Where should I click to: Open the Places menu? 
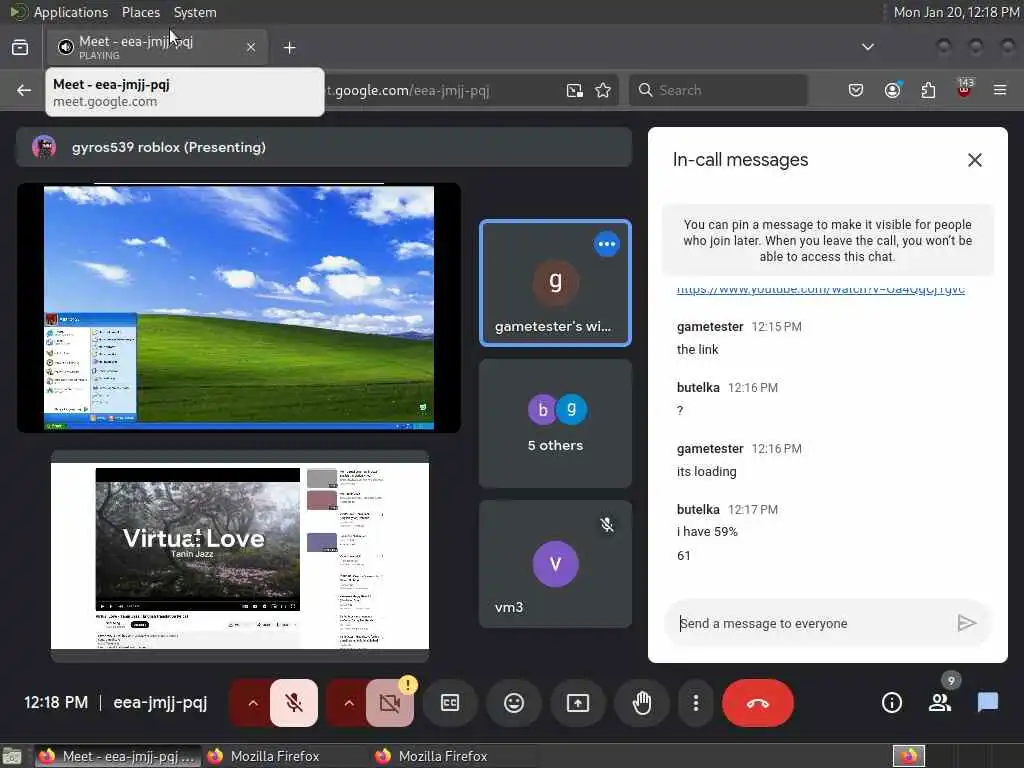pos(140,12)
